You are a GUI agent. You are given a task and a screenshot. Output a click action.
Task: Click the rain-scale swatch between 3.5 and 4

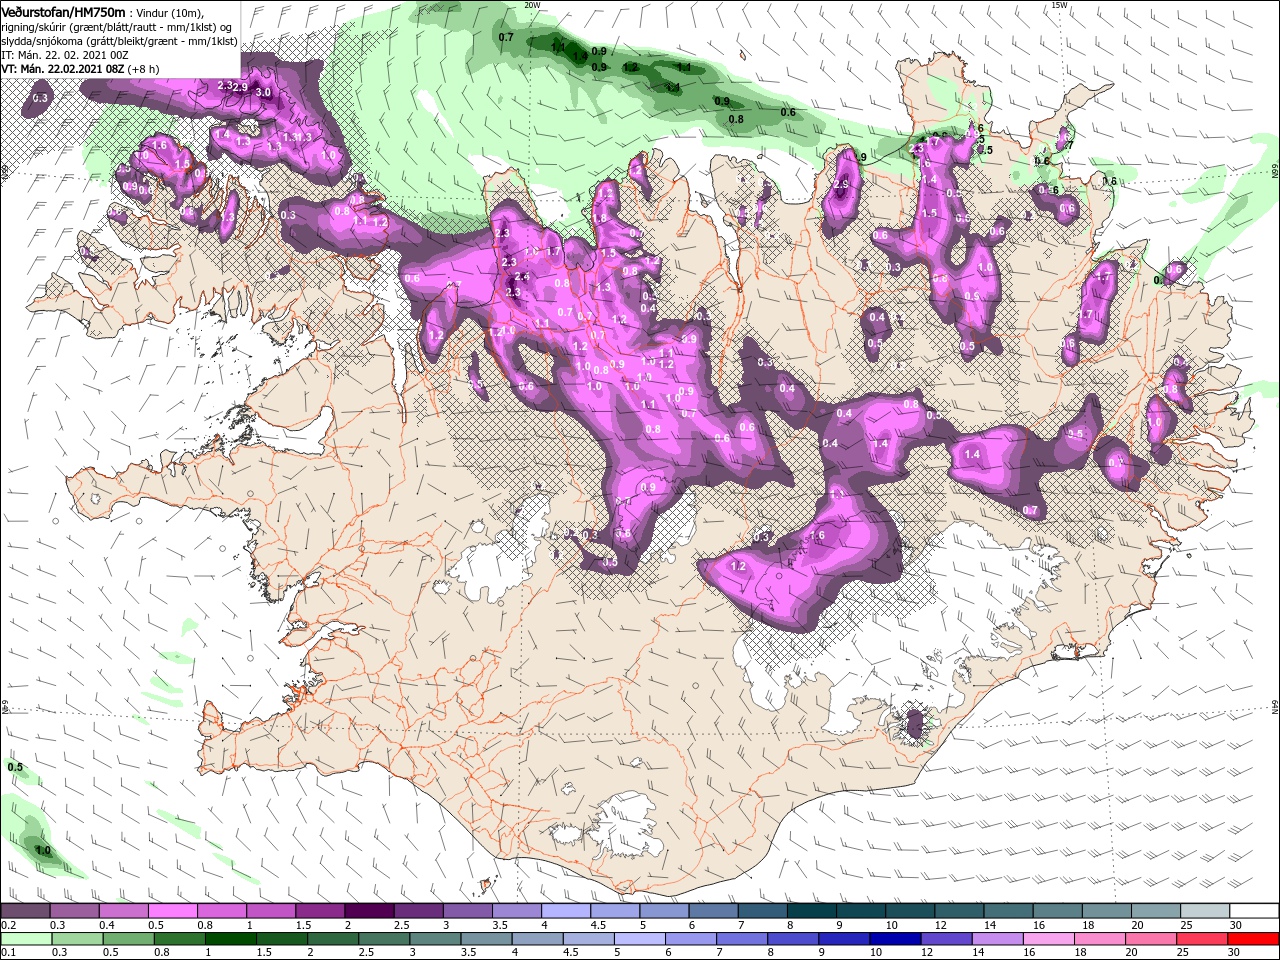[x=486, y=939]
